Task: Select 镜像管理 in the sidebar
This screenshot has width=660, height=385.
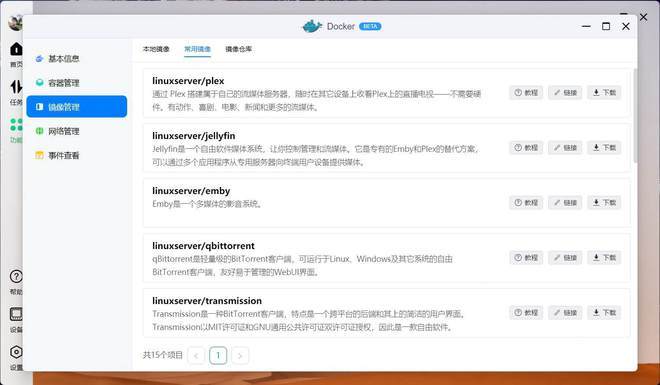Action: 77,107
